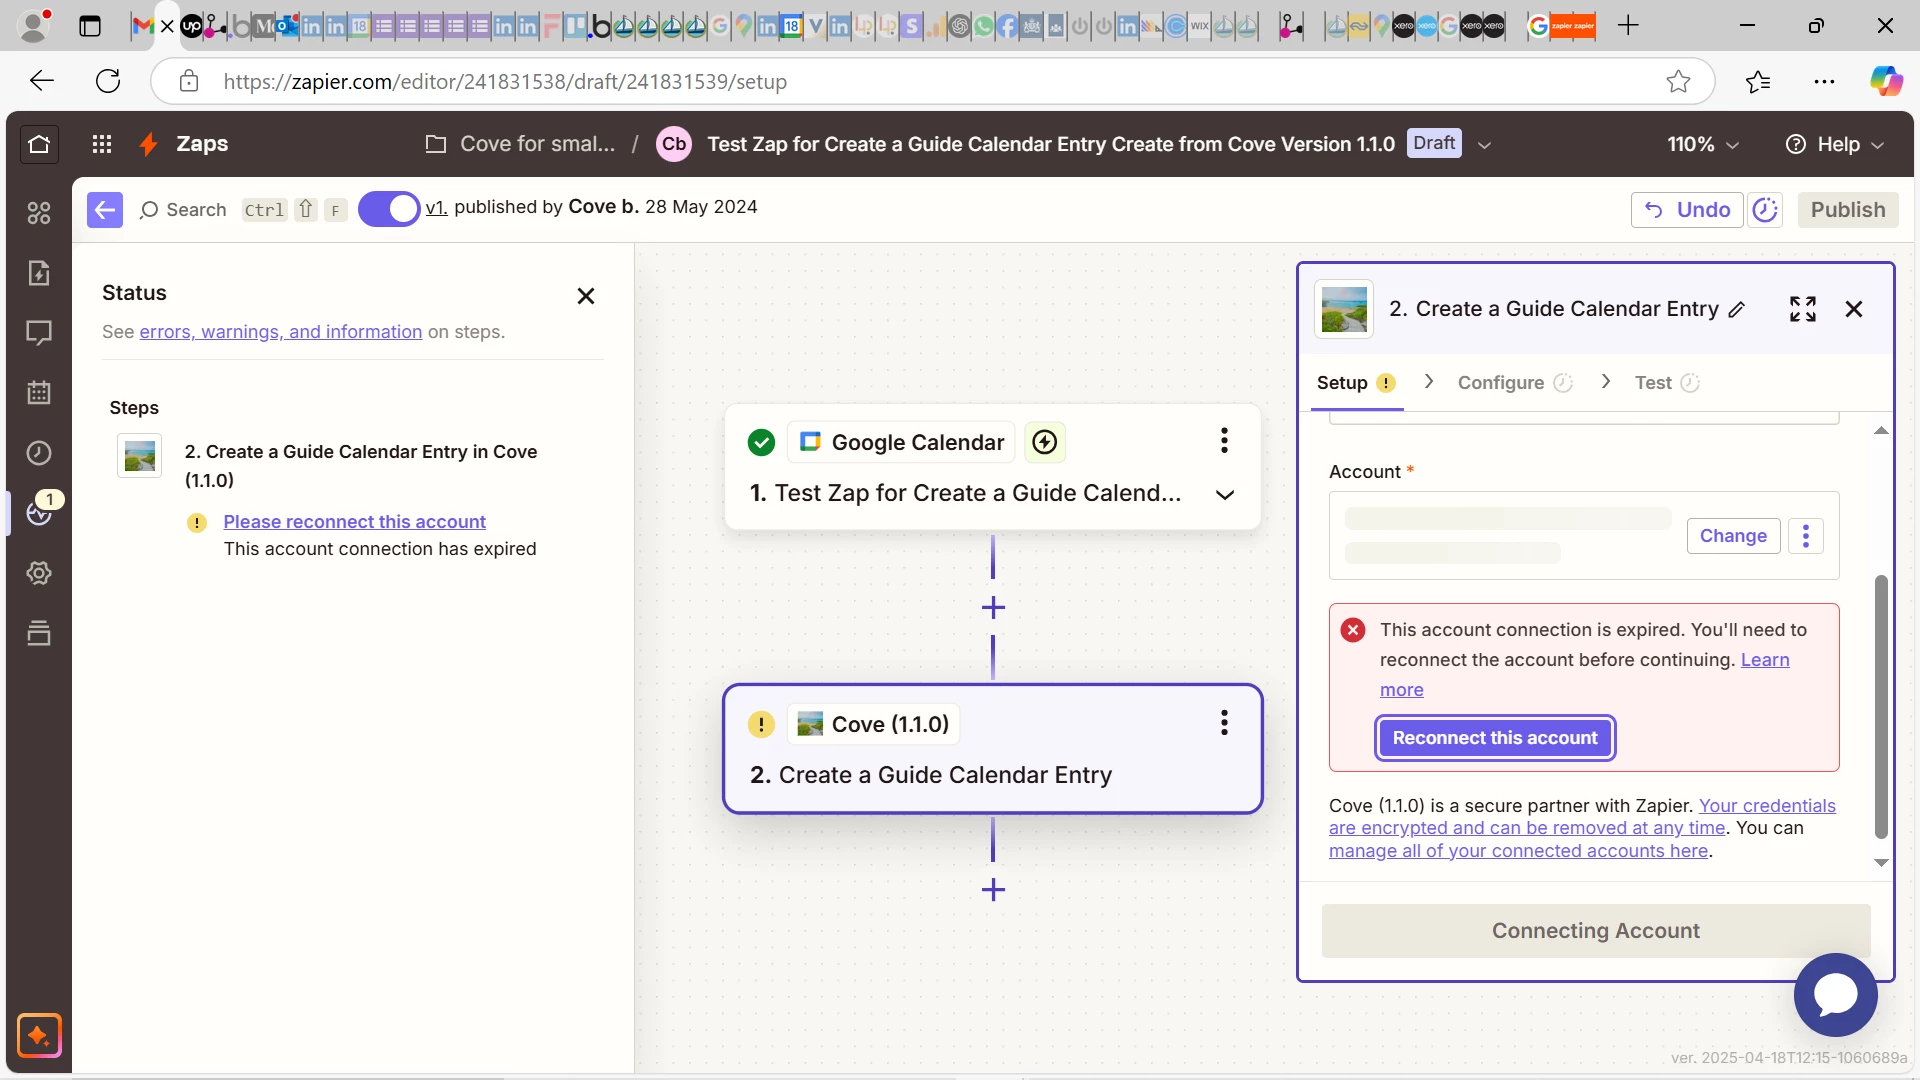Viewport: 1920px width, 1080px height.
Task: Open the advanced settings gear sidebar icon
Action: (x=39, y=573)
